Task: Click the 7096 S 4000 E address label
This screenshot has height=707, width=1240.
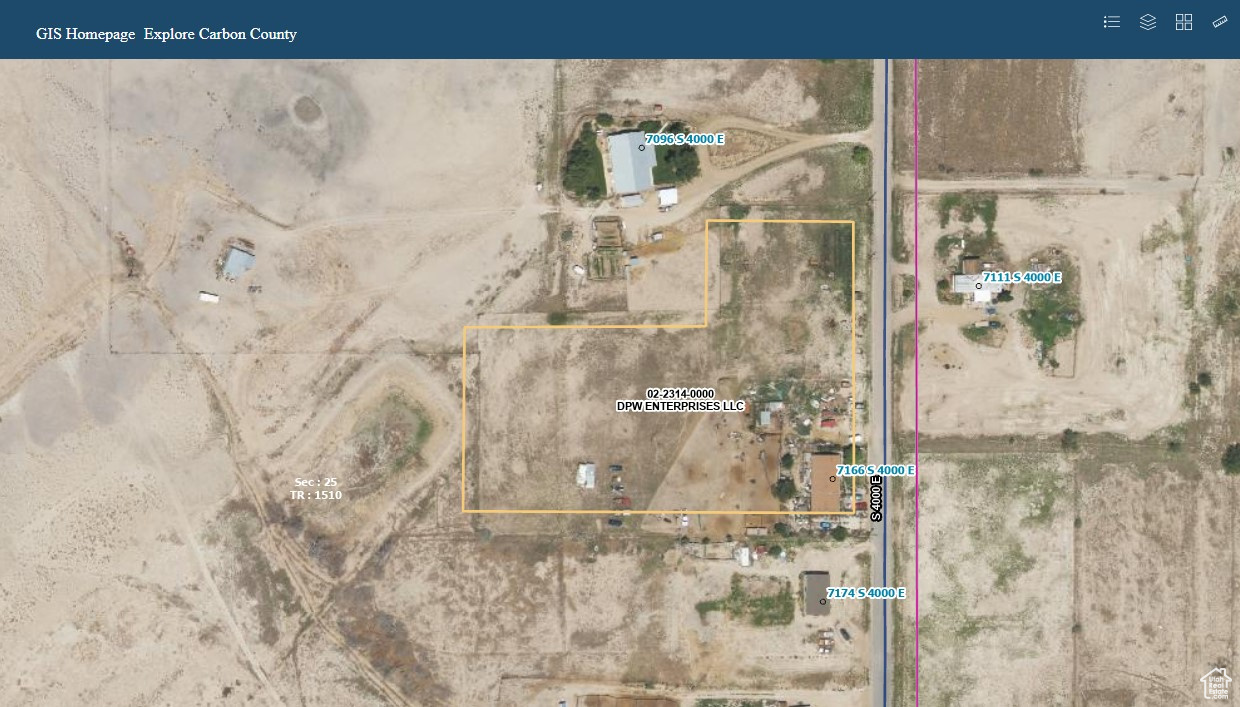Action: [x=685, y=139]
